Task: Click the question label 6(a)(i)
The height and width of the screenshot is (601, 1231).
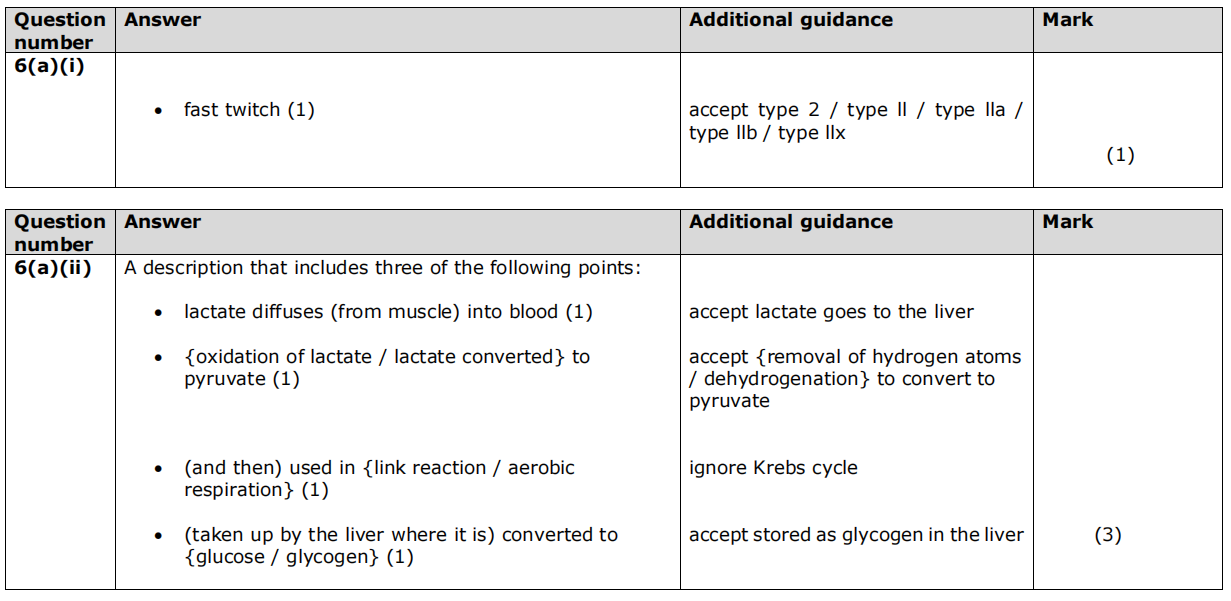Action: tap(49, 66)
